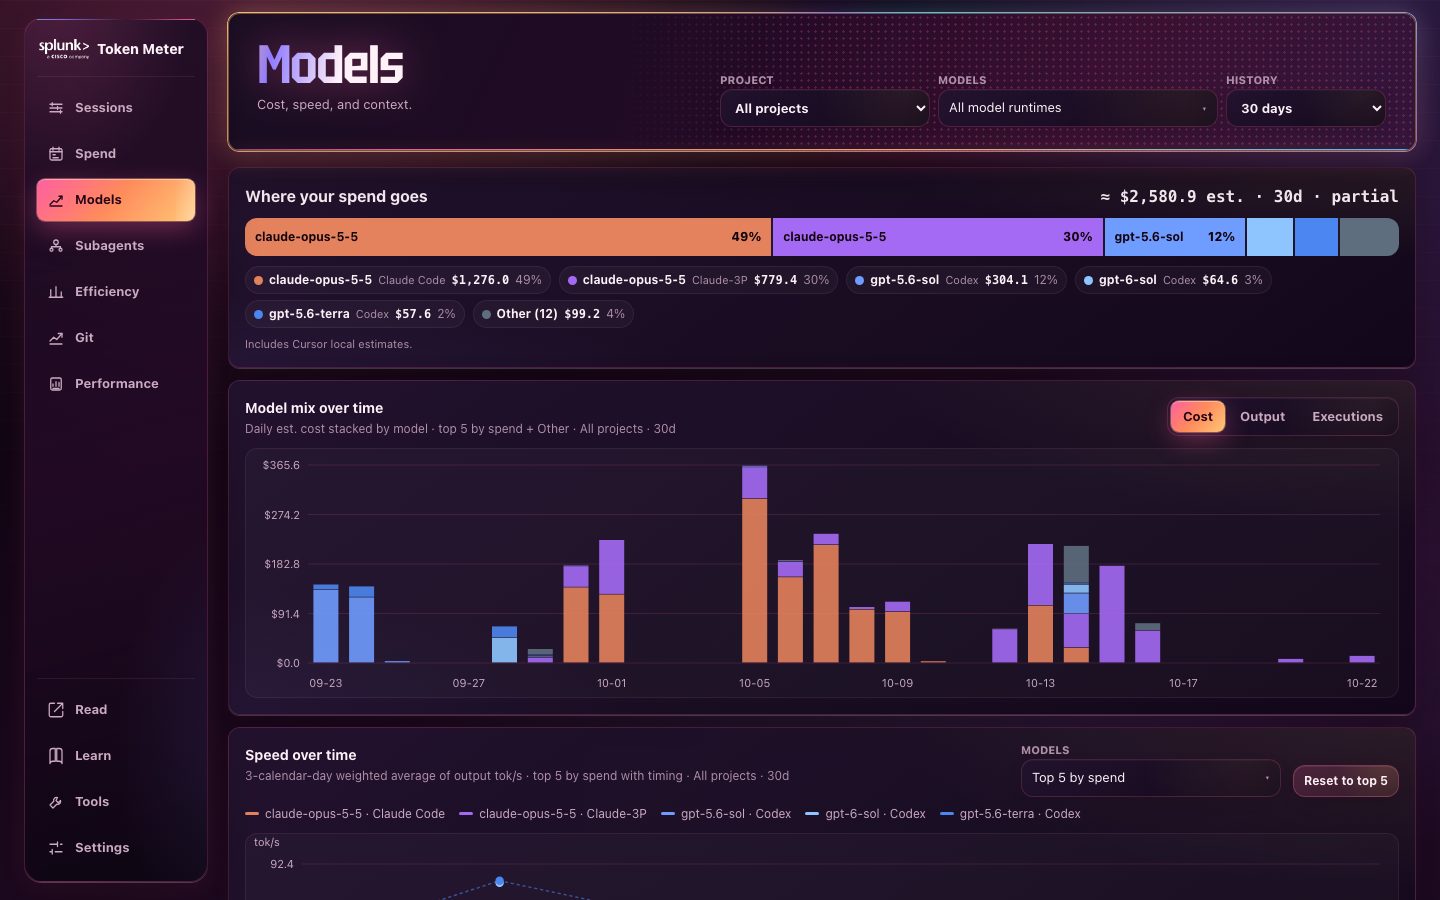Click the Learn book icon
1440x900 pixels.
56,756
